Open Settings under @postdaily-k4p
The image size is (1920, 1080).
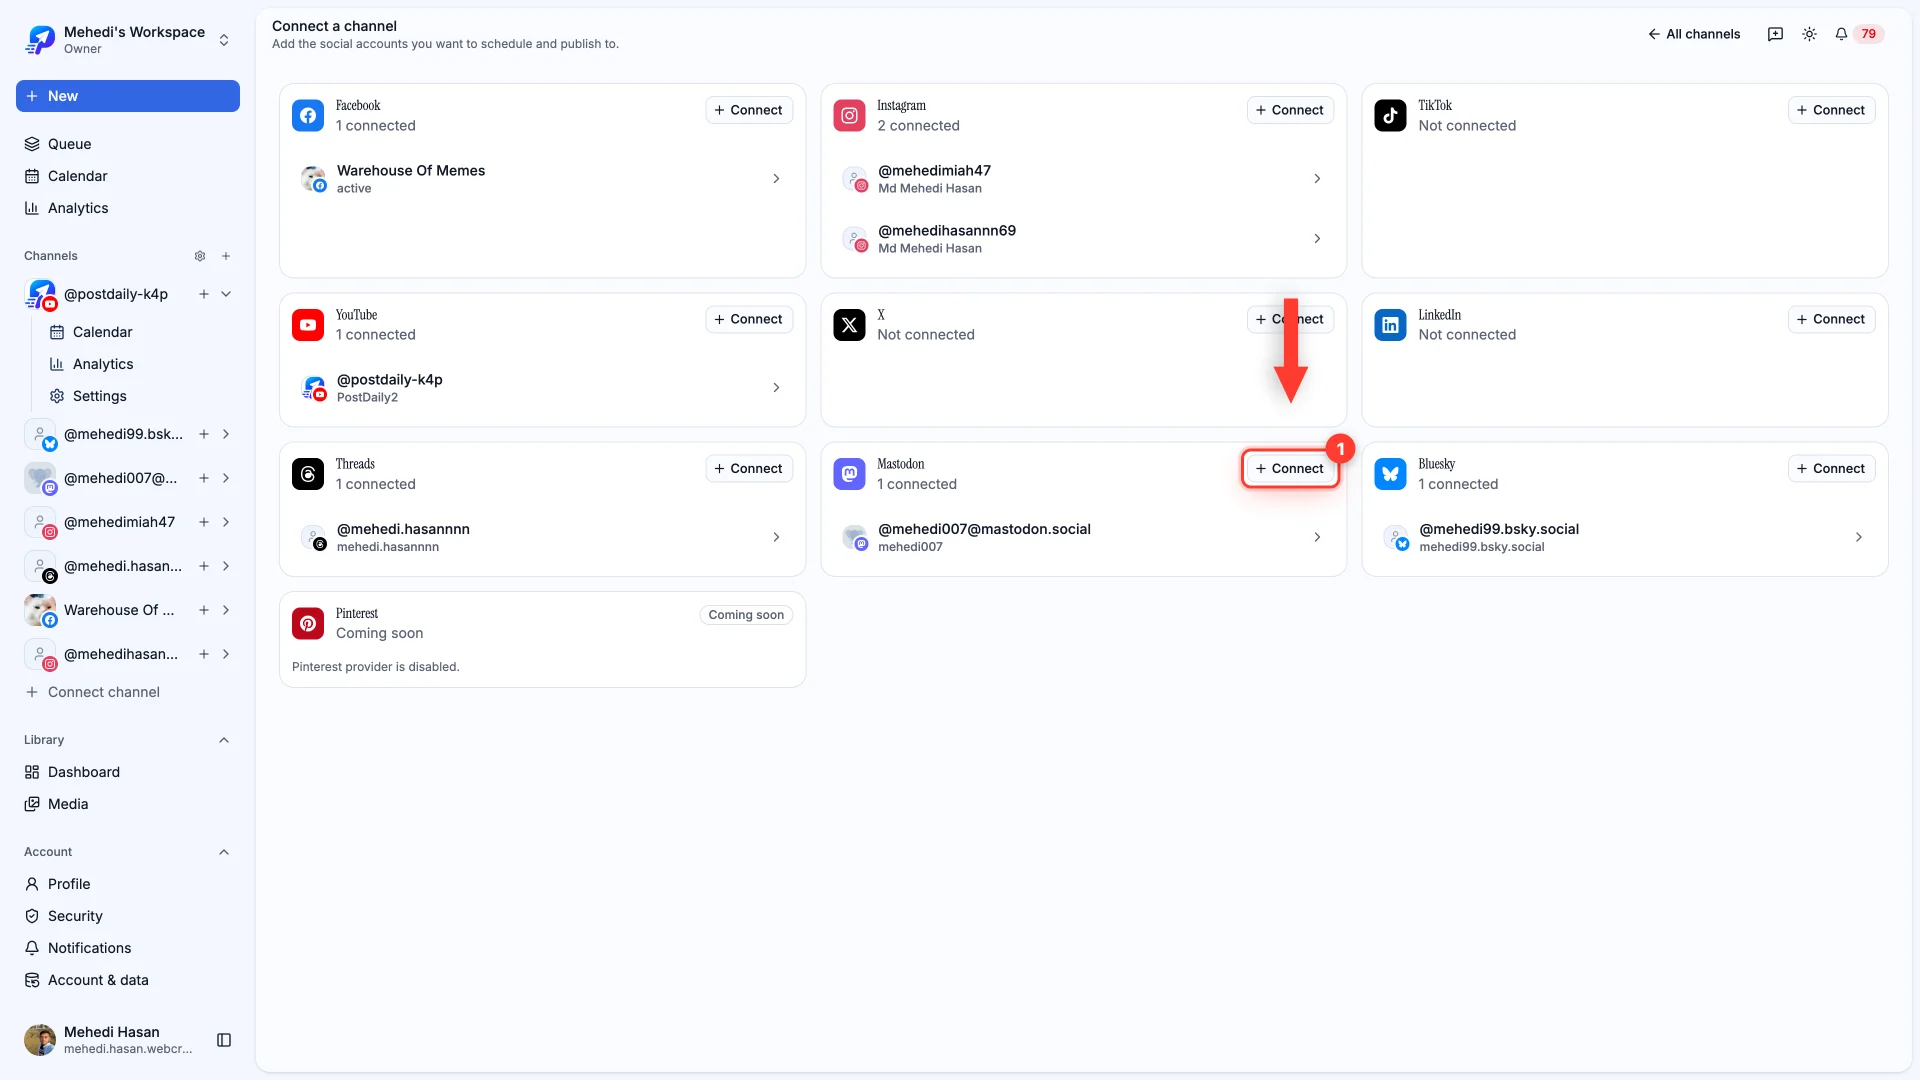pyautogui.click(x=140, y=396)
